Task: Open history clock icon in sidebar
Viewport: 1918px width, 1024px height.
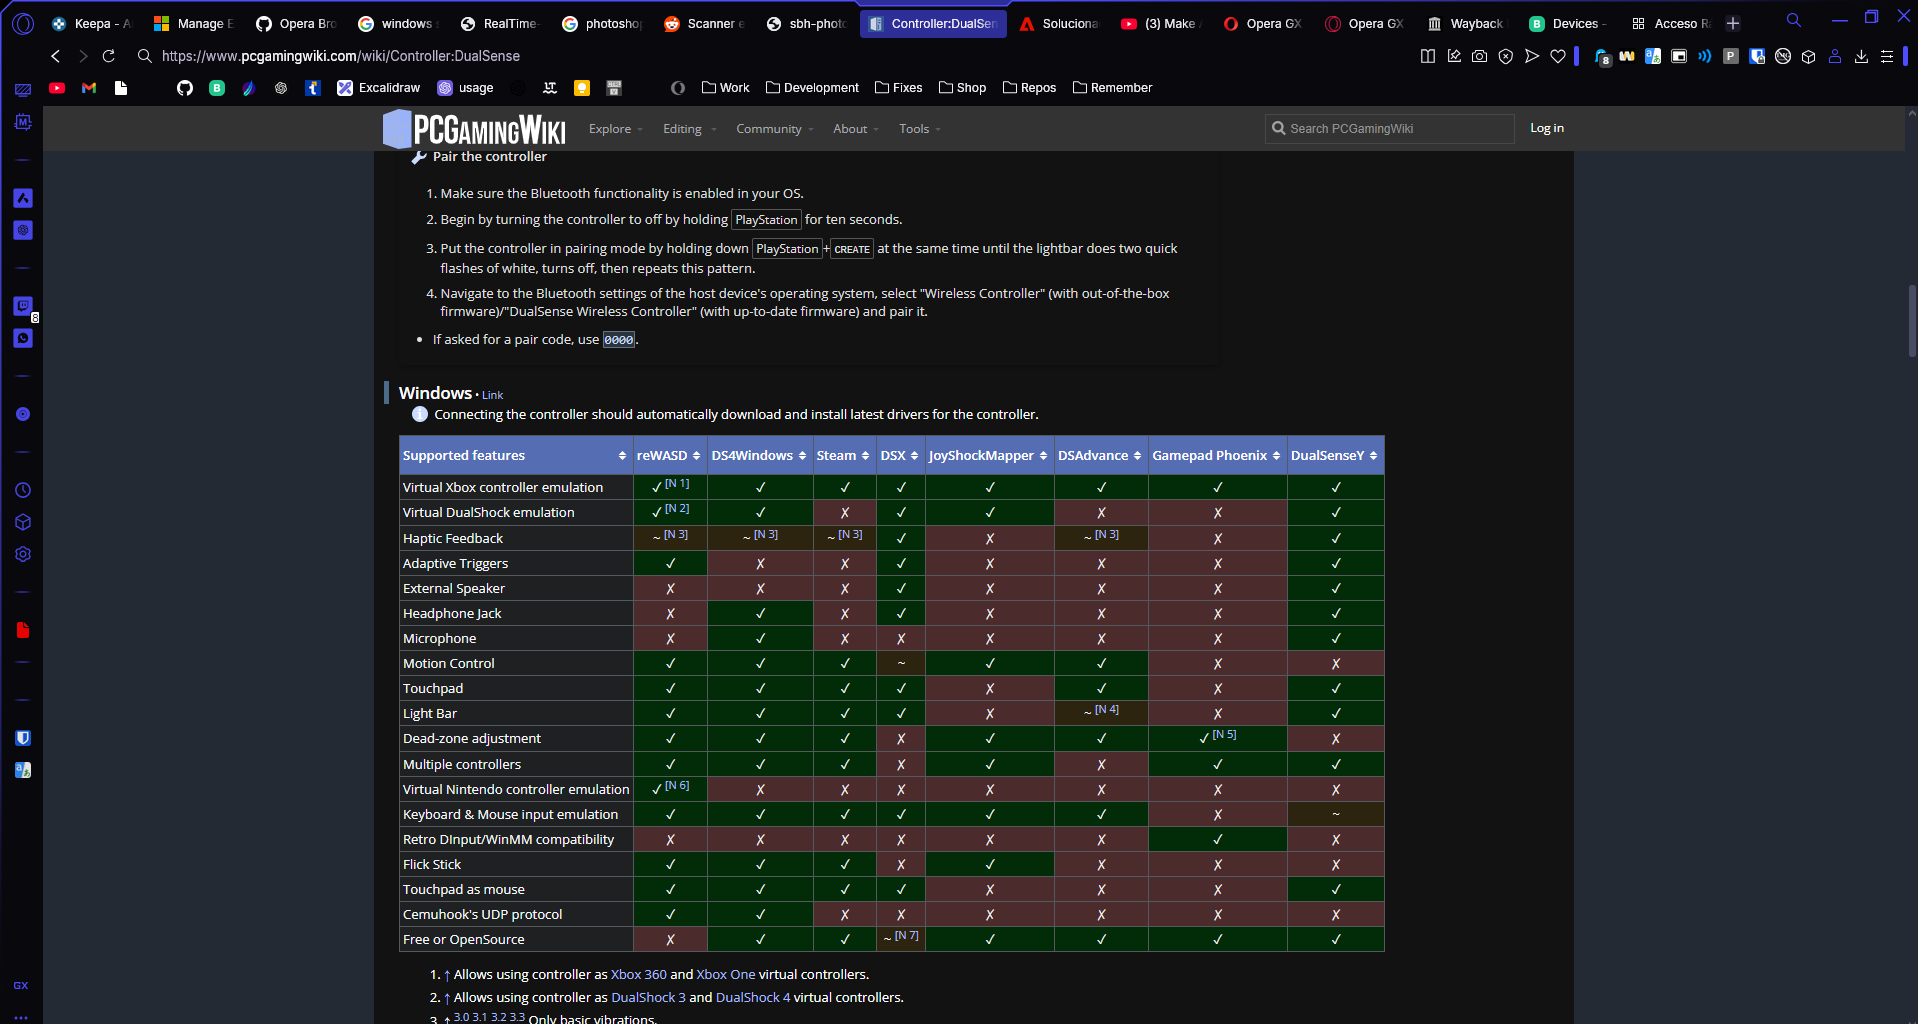Action: [x=22, y=490]
